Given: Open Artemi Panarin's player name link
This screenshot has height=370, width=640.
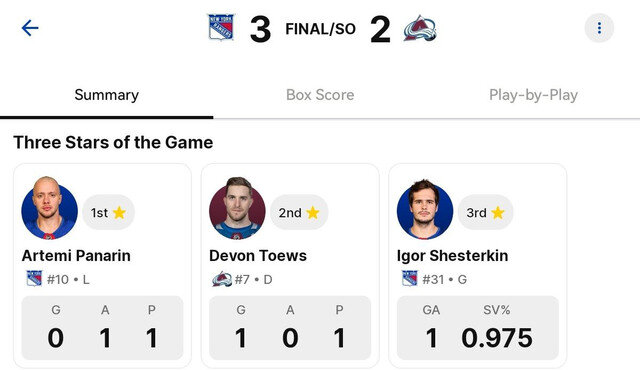Looking at the screenshot, I should (76, 256).
